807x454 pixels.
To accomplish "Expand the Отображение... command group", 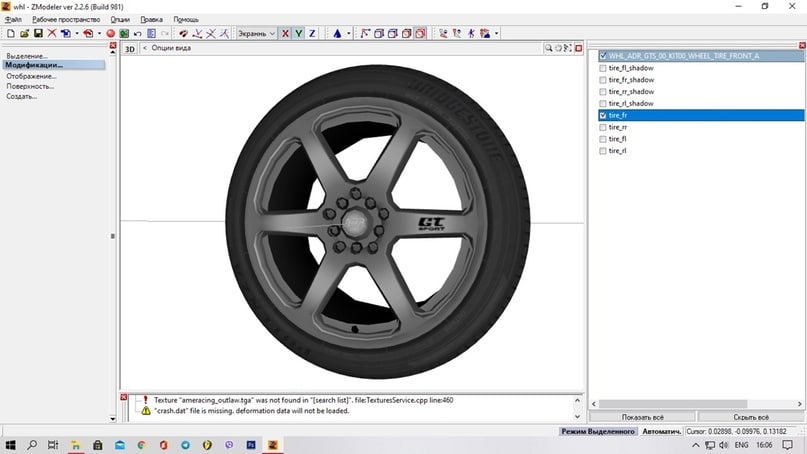I will (31, 76).
